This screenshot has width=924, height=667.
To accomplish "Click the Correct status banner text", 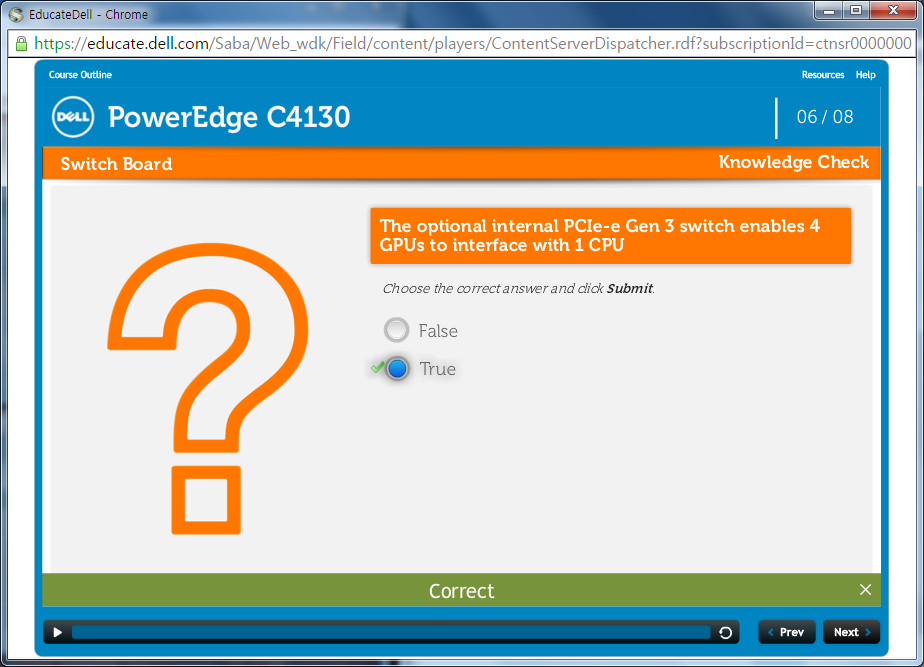I will [x=461, y=591].
